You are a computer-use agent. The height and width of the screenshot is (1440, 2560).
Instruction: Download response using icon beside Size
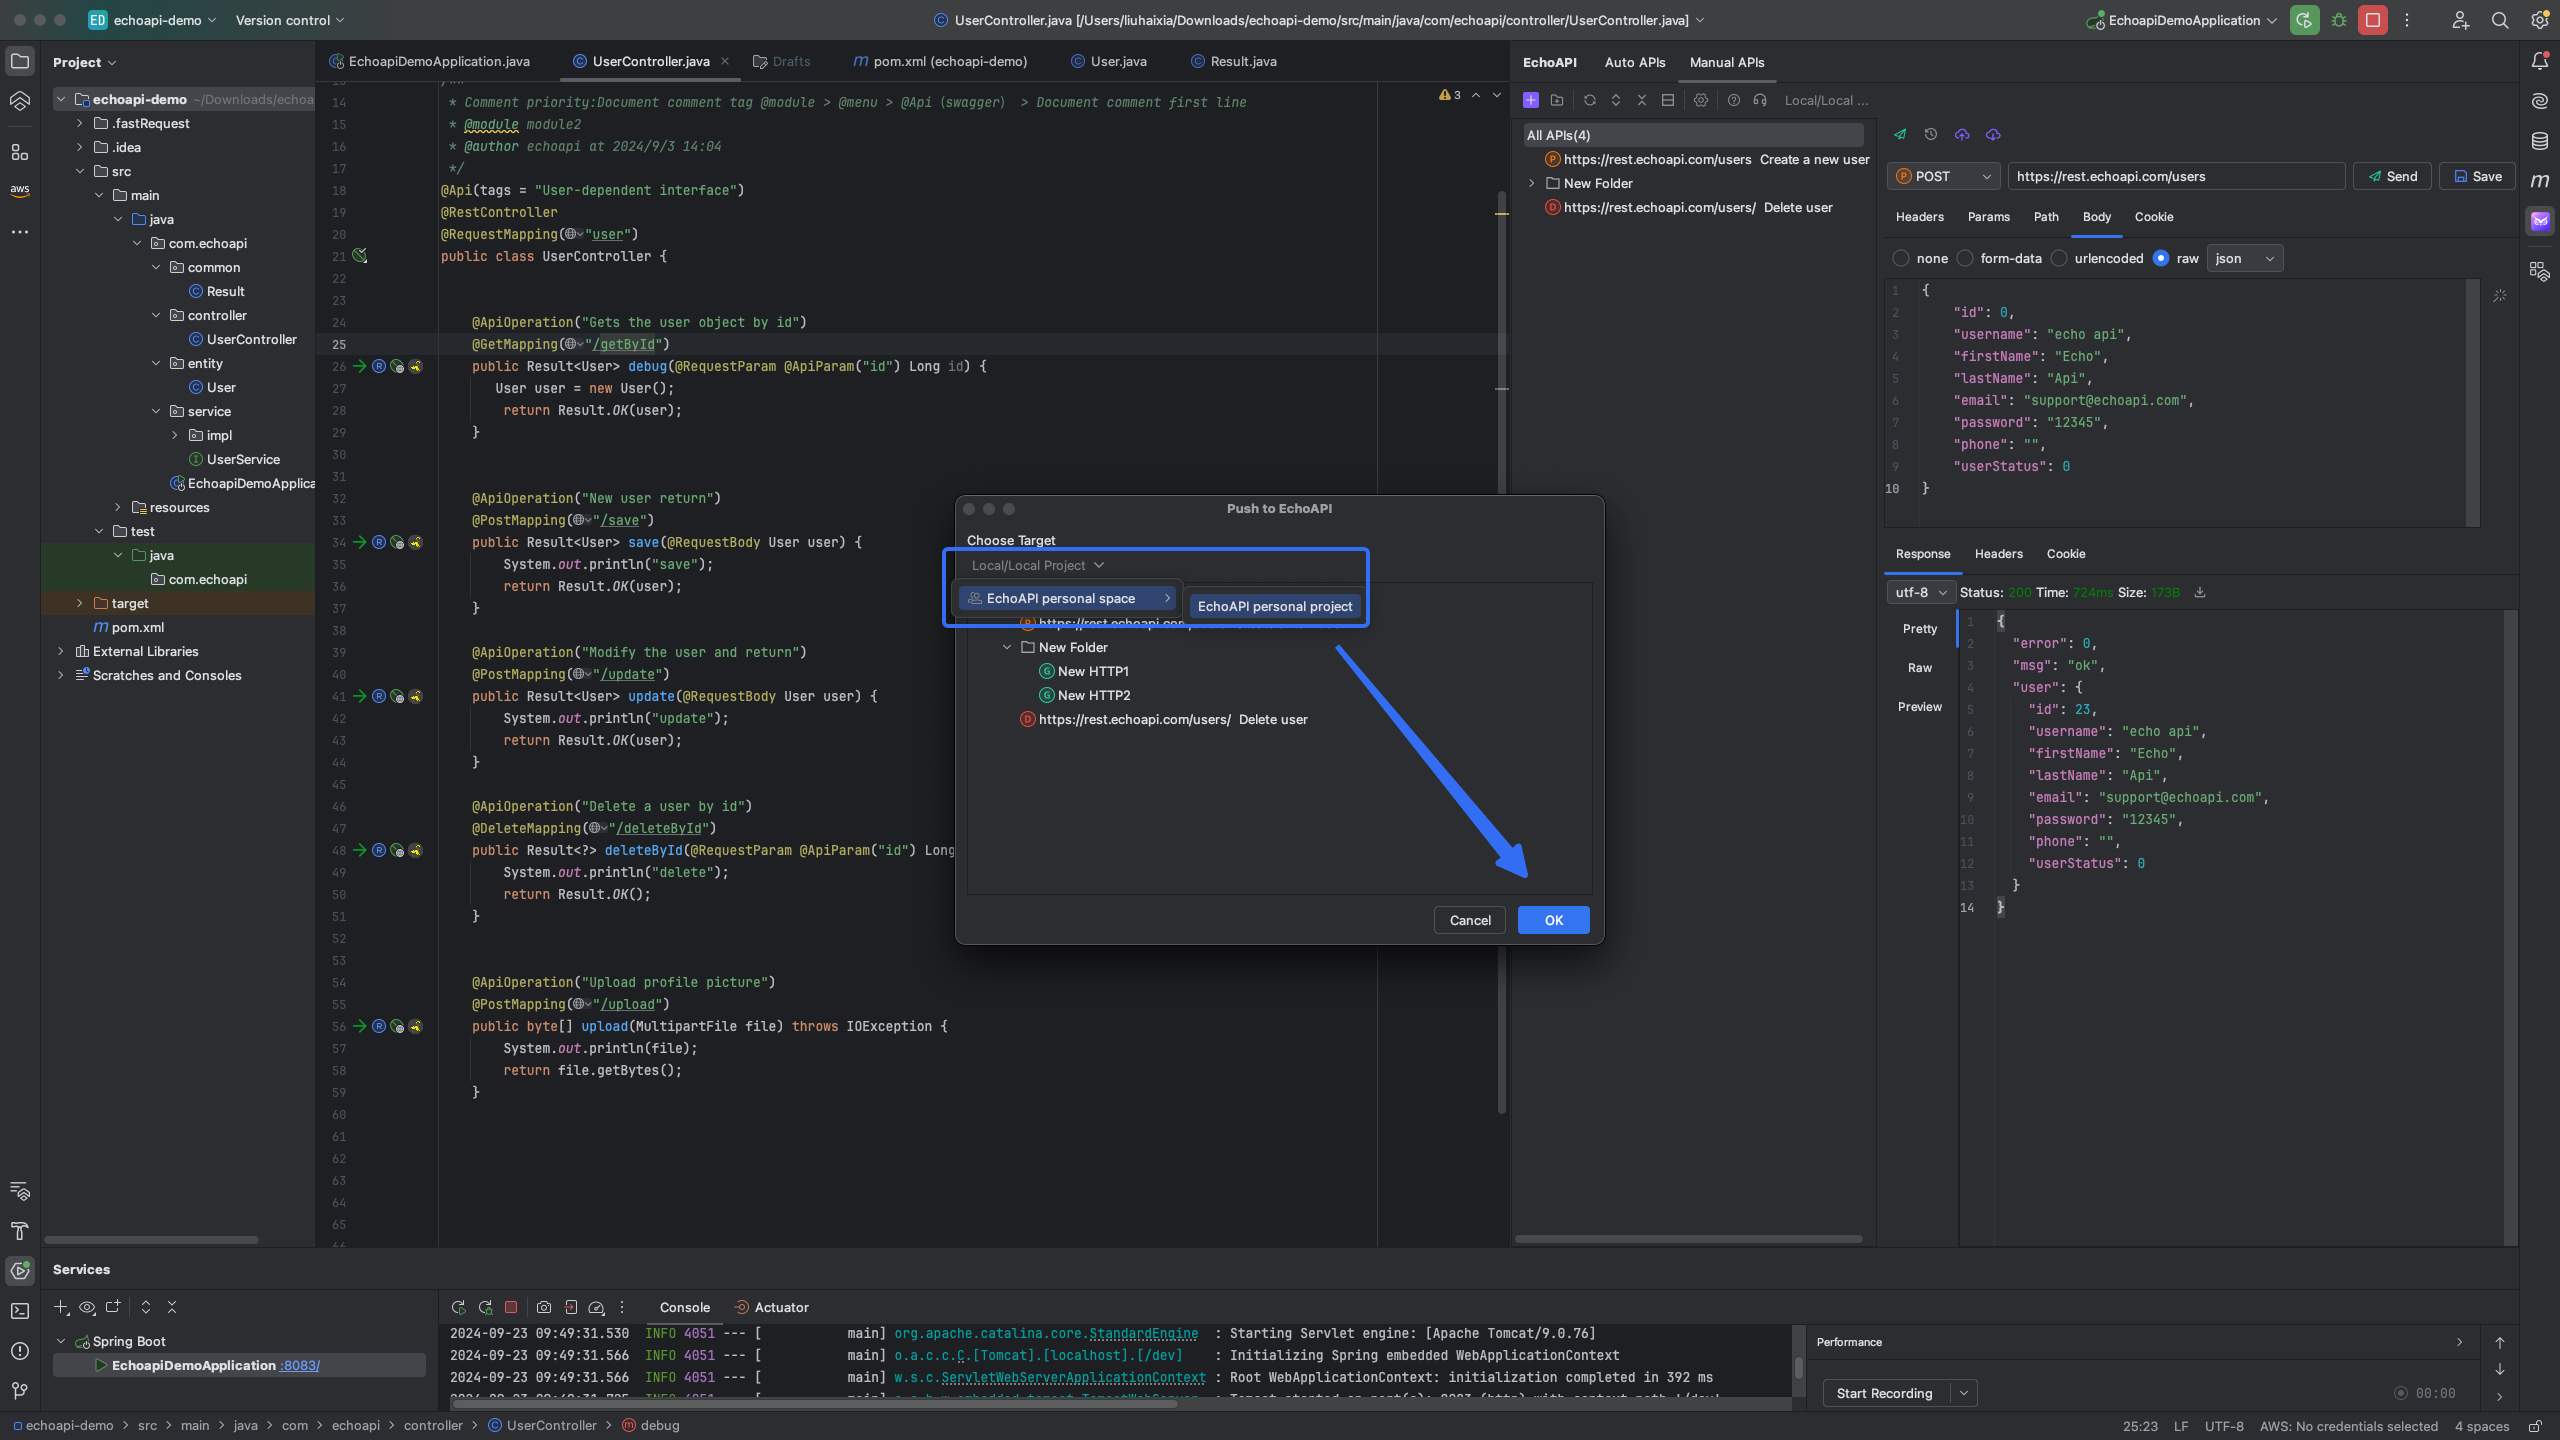[x=2200, y=592]
